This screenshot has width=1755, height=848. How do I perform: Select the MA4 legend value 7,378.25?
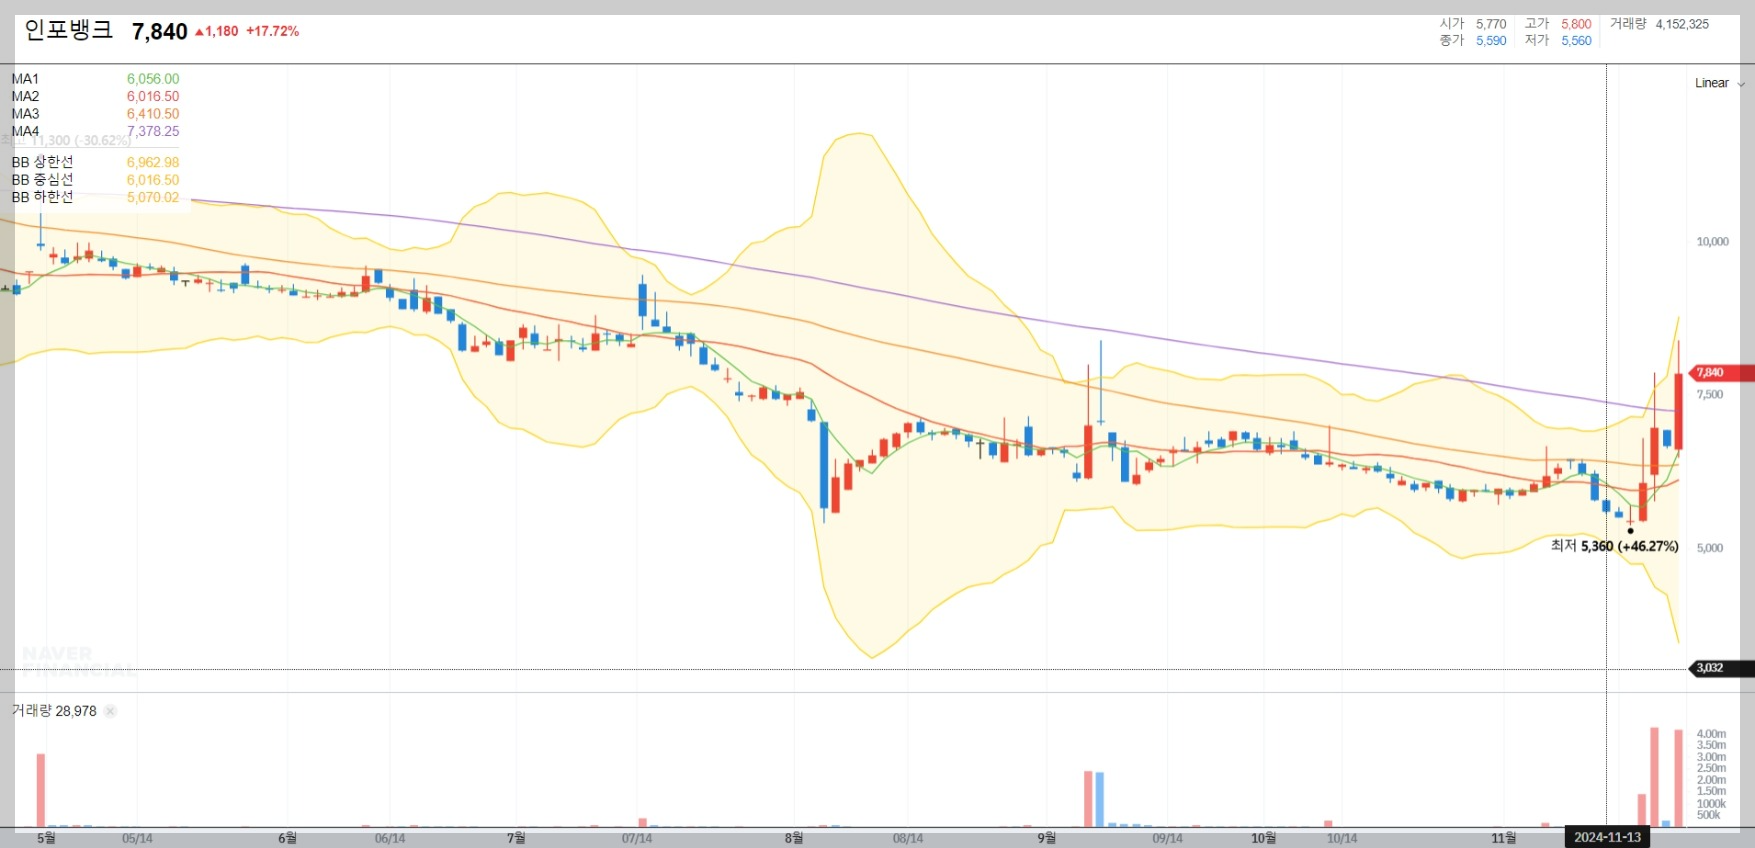(153, 131)
